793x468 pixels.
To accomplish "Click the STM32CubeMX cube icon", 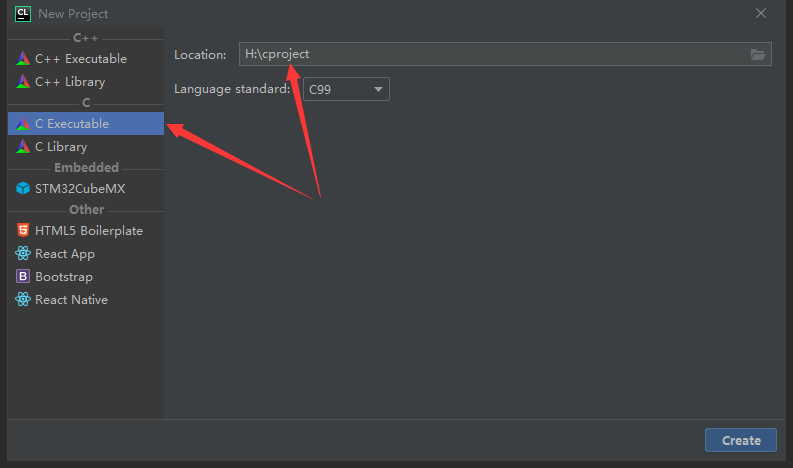I will (x=24, y=188).
